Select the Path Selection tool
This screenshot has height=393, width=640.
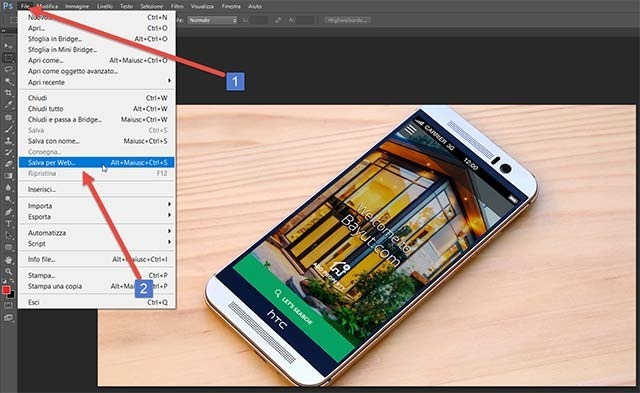click(x=8, y=235)
